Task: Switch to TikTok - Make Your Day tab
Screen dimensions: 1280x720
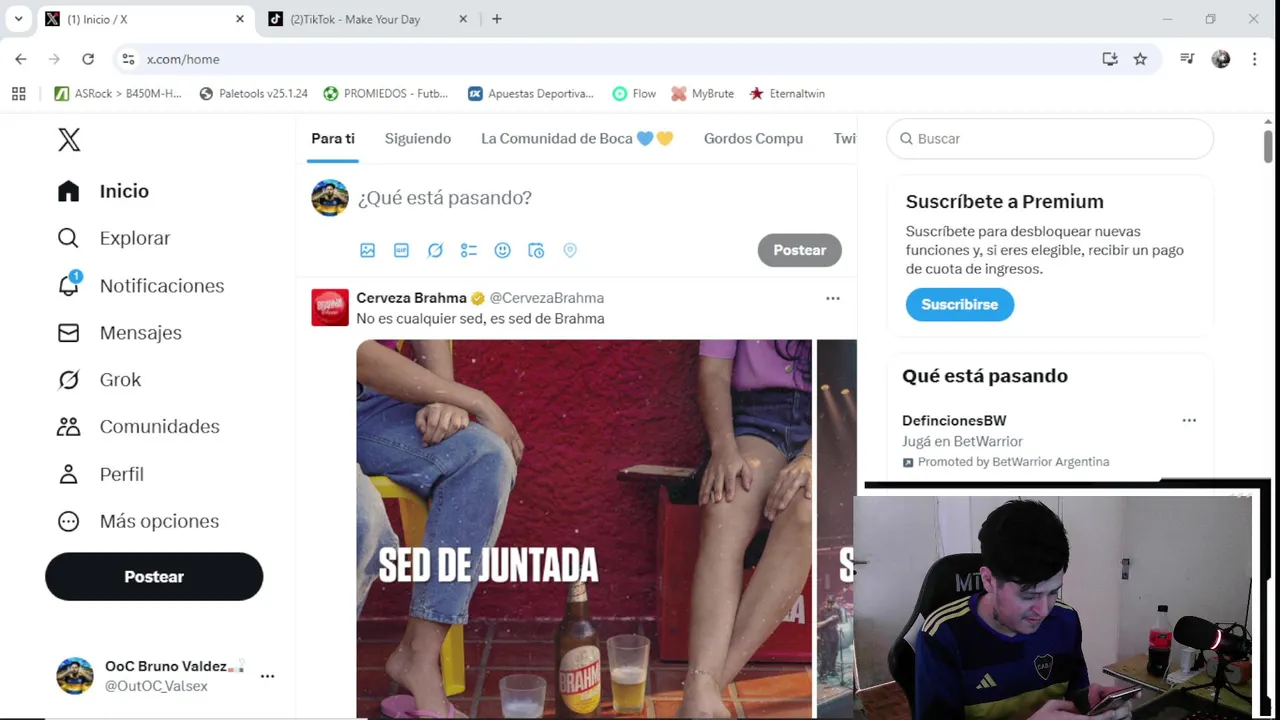Action: 355,19
